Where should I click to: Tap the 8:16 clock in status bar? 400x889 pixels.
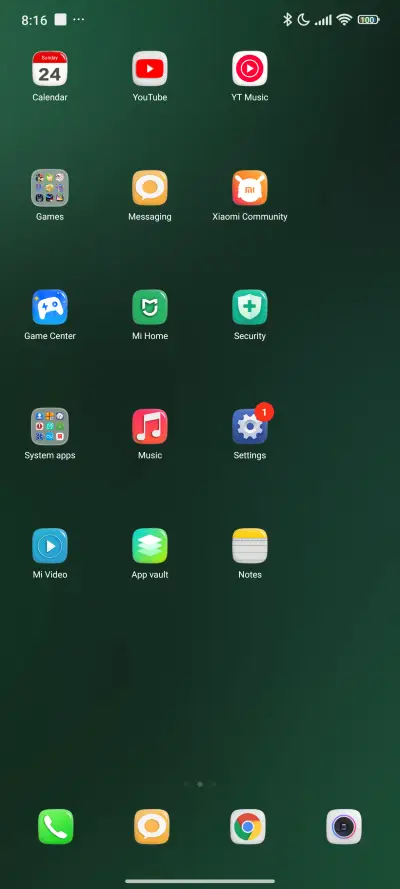tap(34, 20)
